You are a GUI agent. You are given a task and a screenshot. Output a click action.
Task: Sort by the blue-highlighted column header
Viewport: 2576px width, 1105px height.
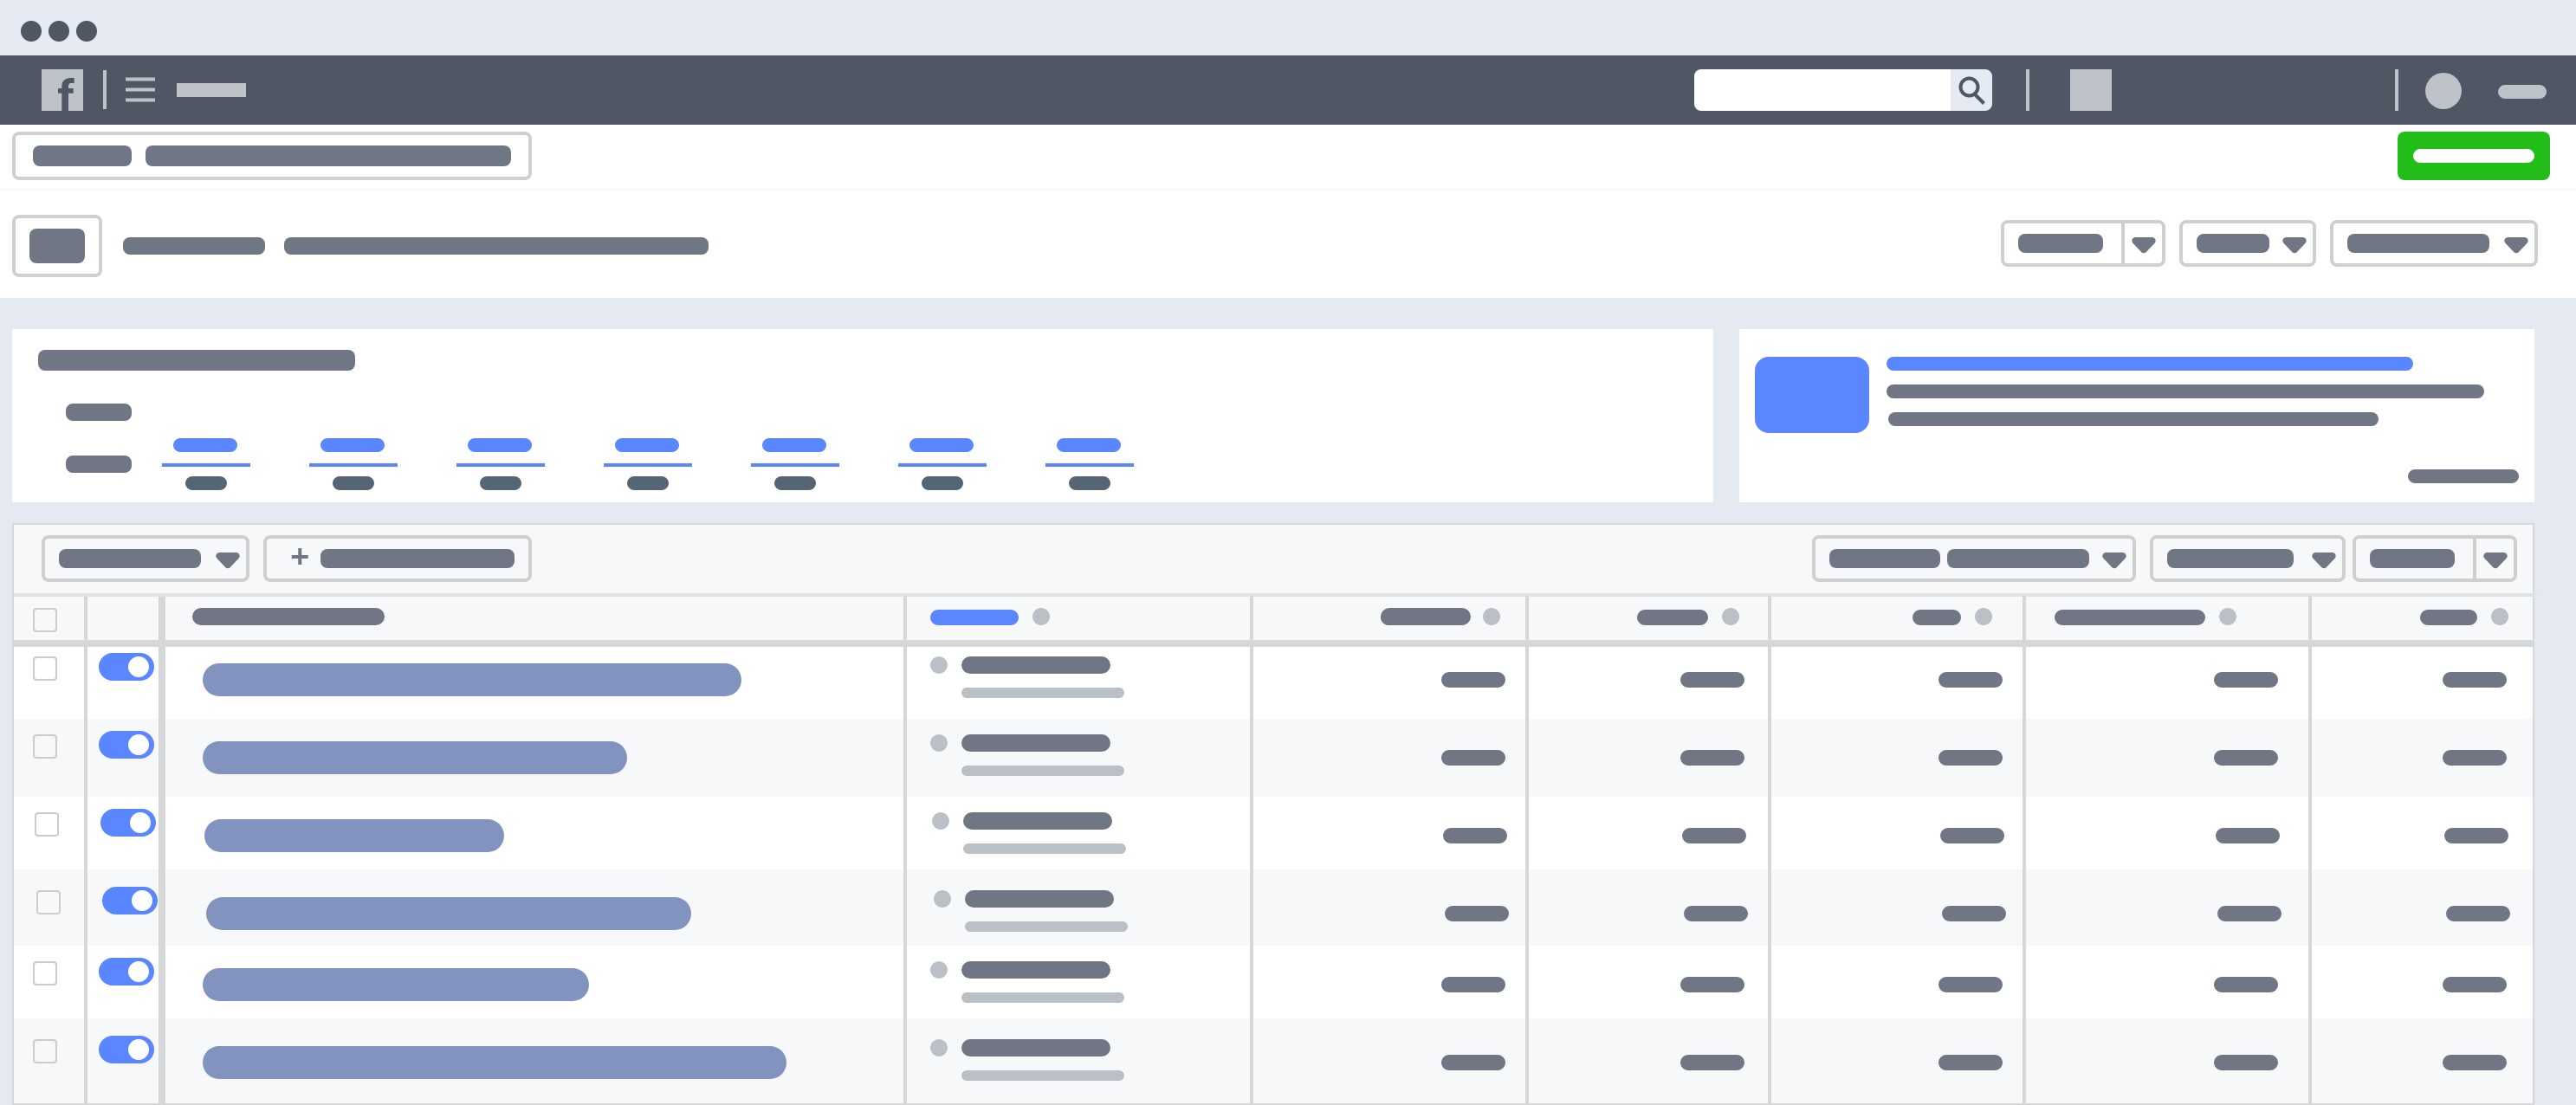click(974, 617)
